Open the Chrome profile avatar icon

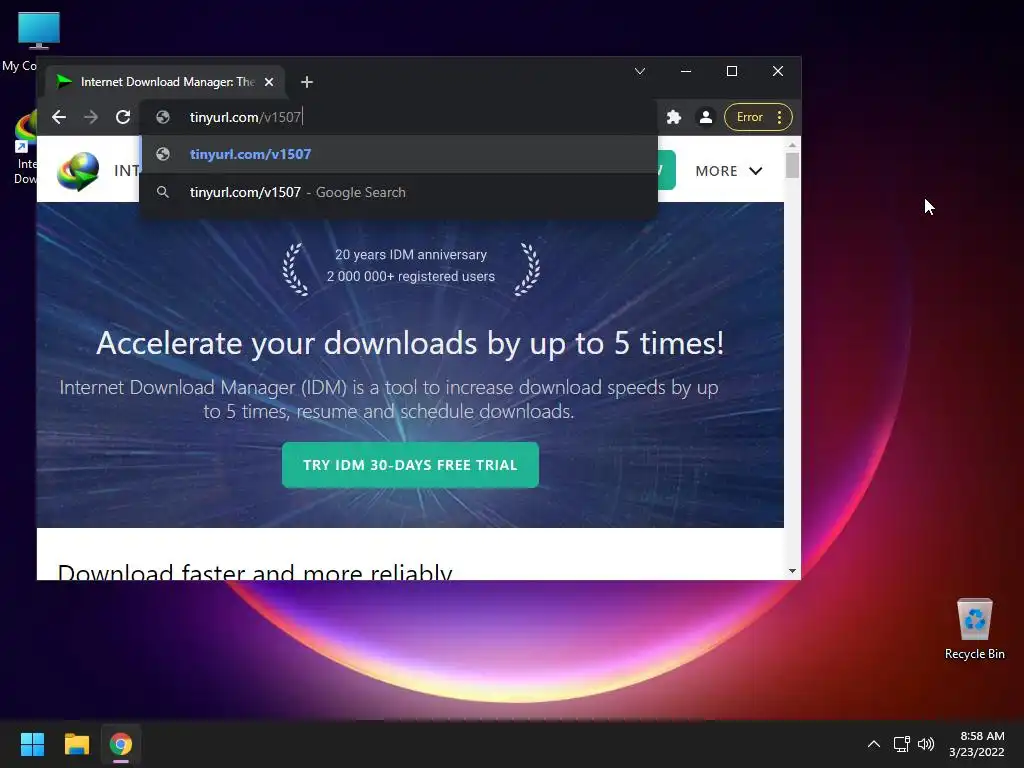point(705,117)
